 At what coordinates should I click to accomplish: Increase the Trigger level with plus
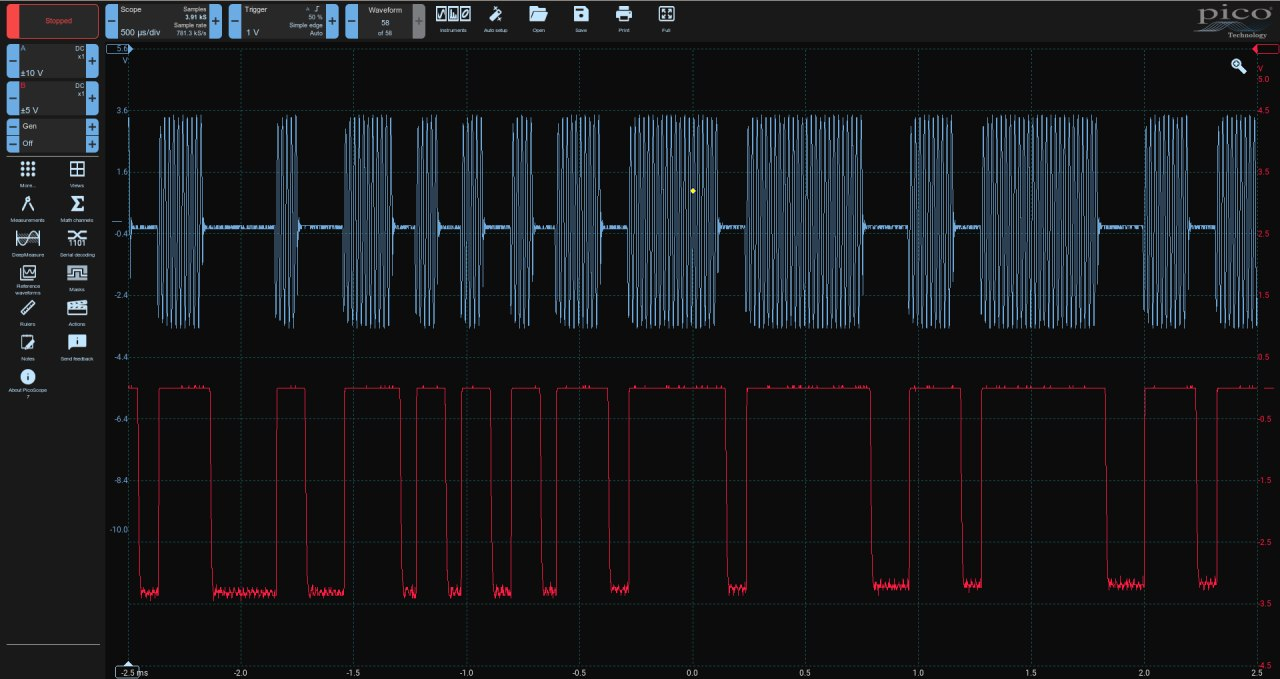(x=332, y=21)
